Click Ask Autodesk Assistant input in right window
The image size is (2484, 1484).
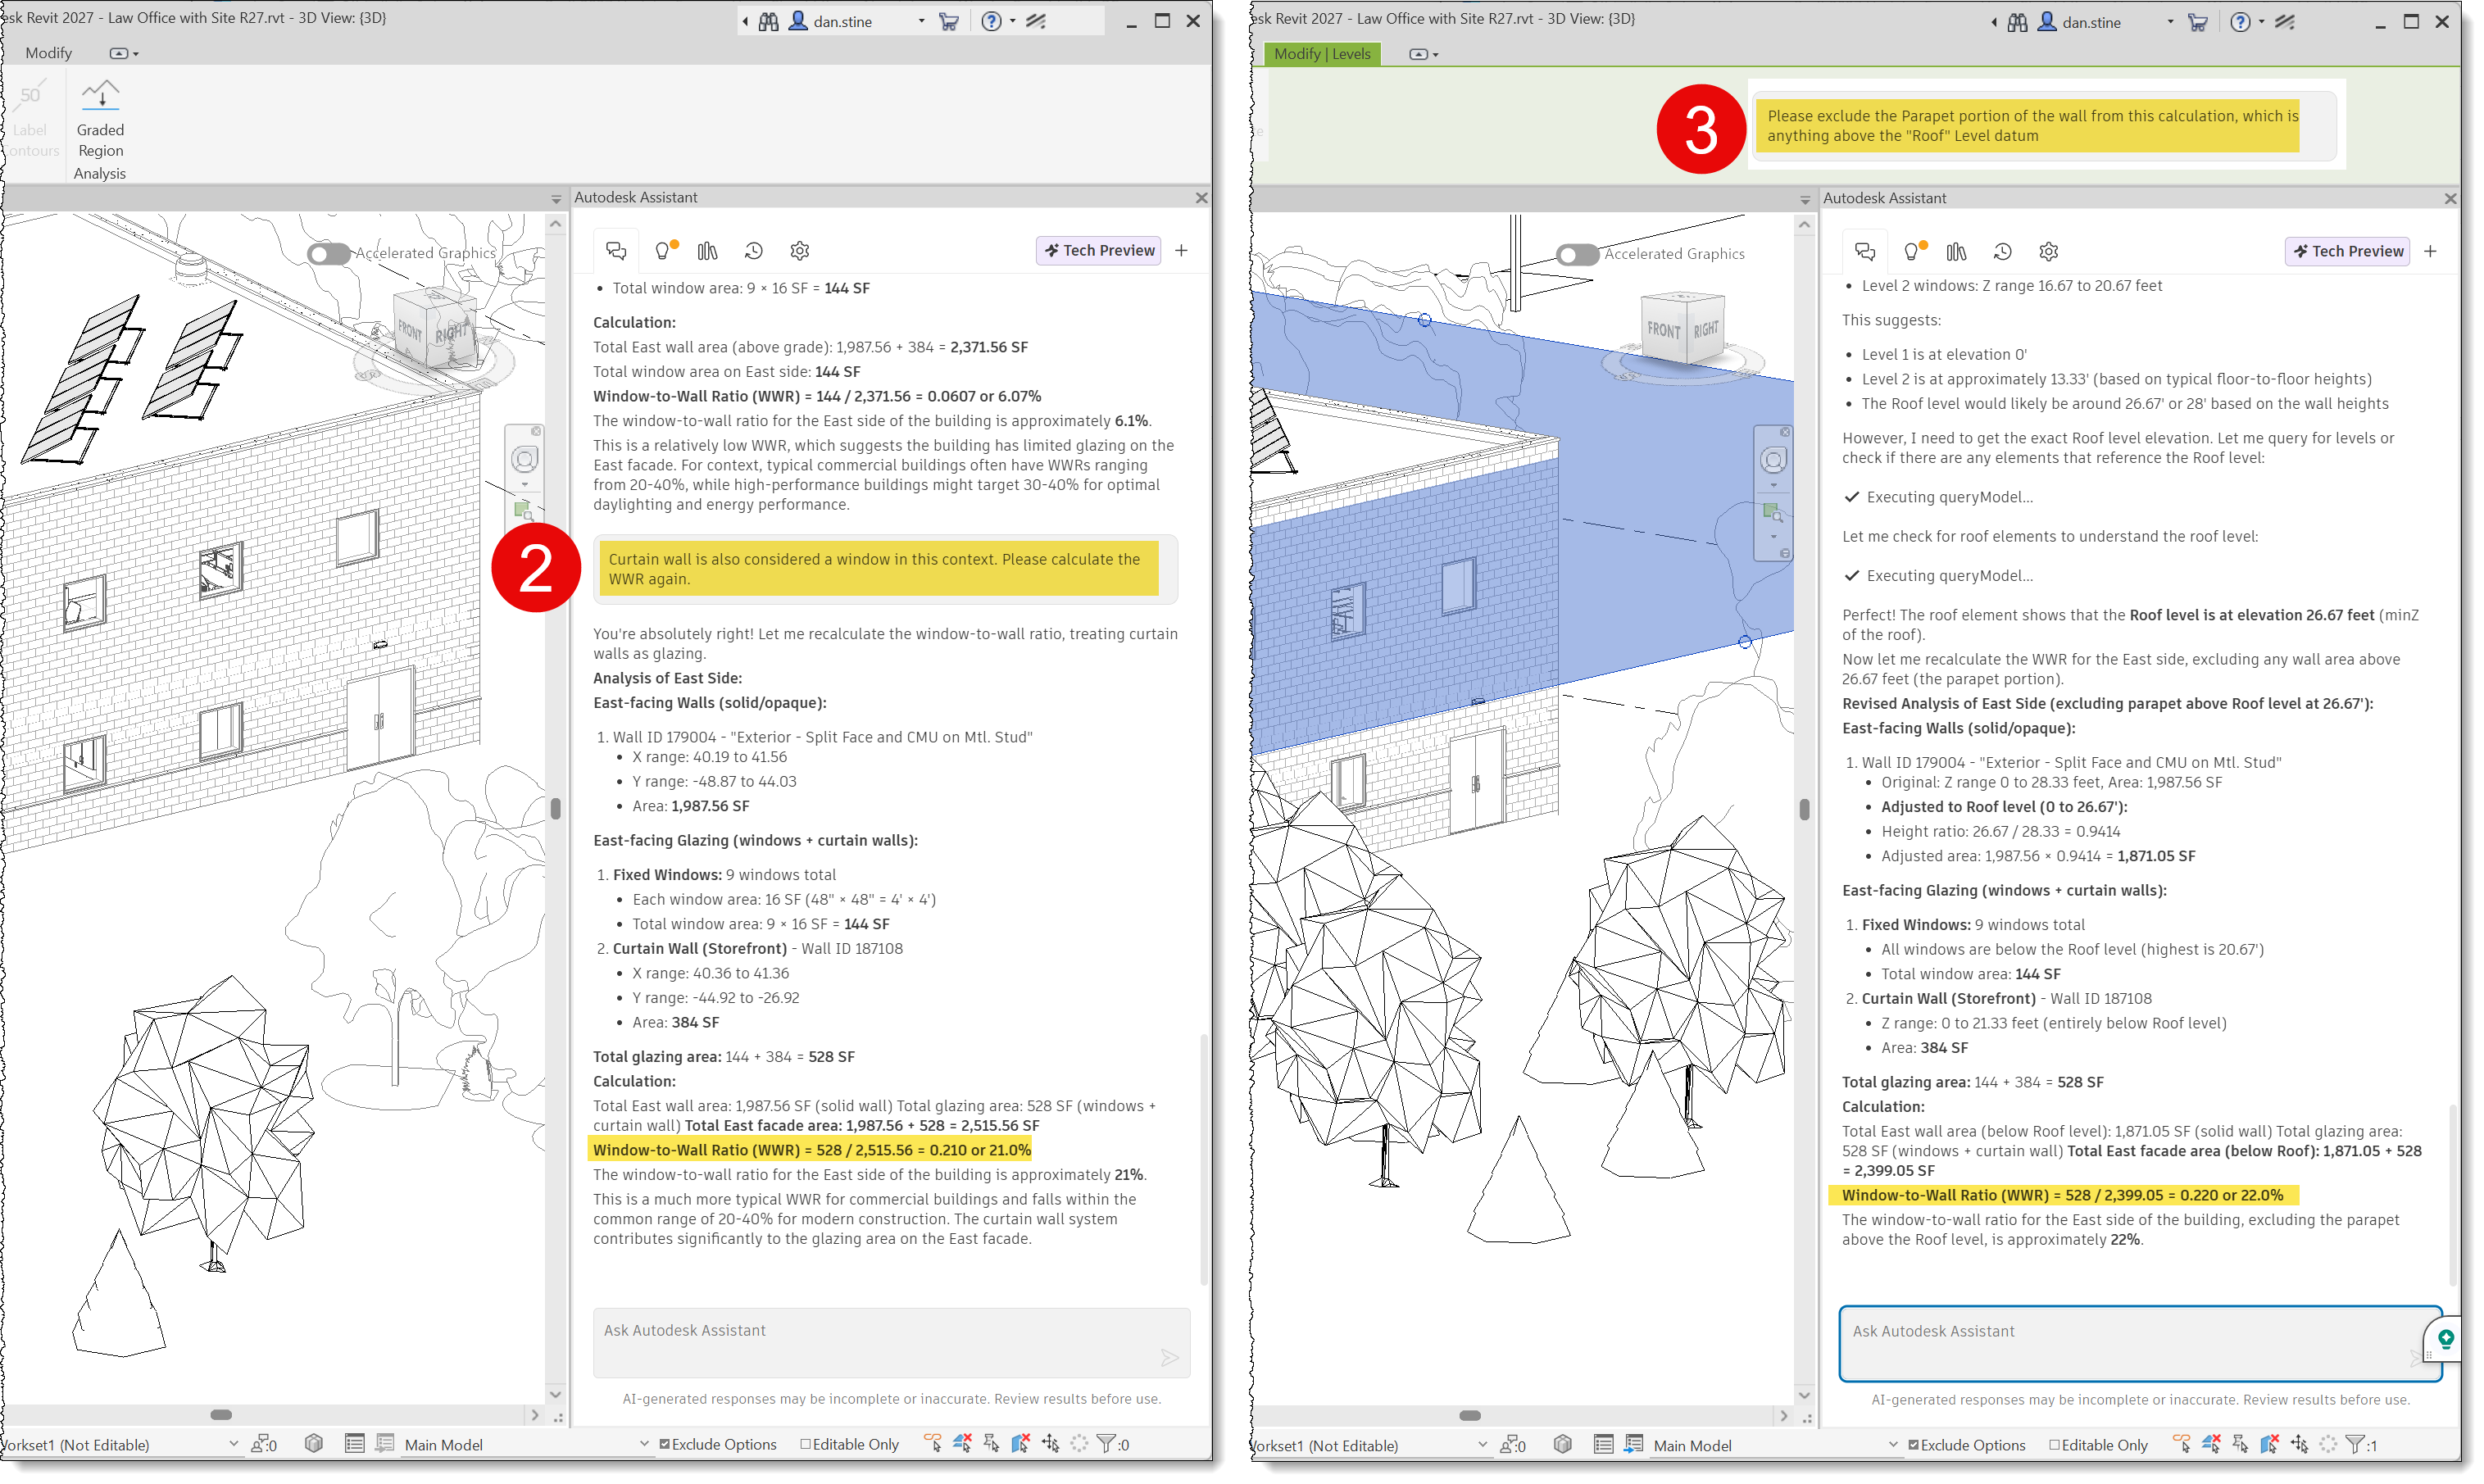2140,1344
